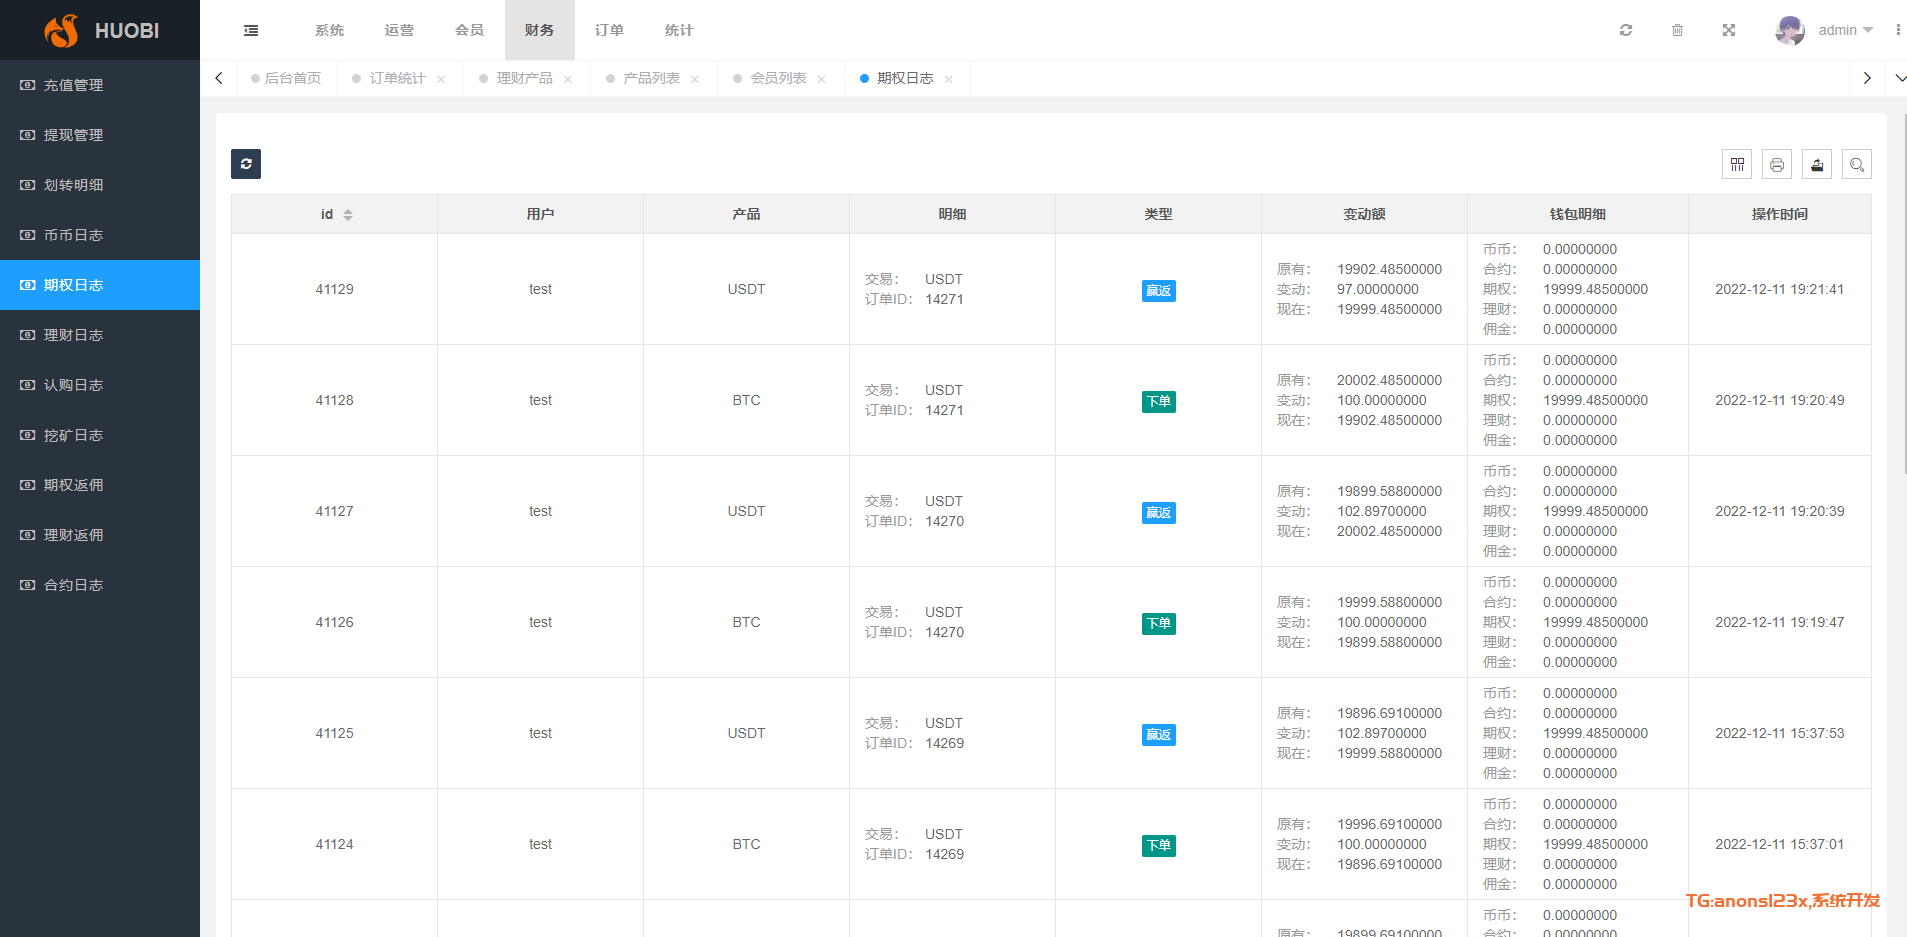Screen dimensions: 1907x937
Task: Open 期权日志 in the sidebar
Action: coord(100,285)
